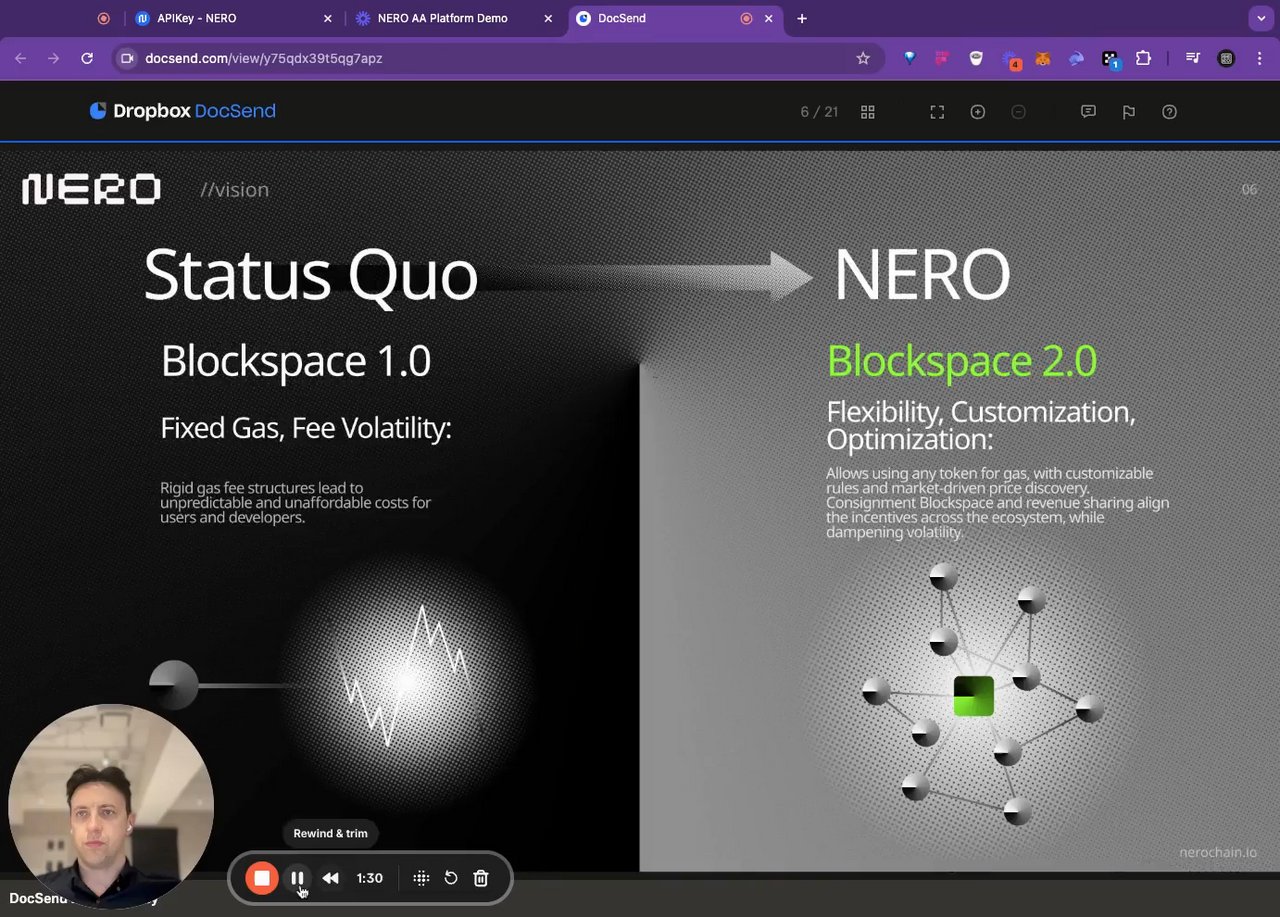Open the MetaMask fox extension
Screen dimensions: 1280x917
1043,58
